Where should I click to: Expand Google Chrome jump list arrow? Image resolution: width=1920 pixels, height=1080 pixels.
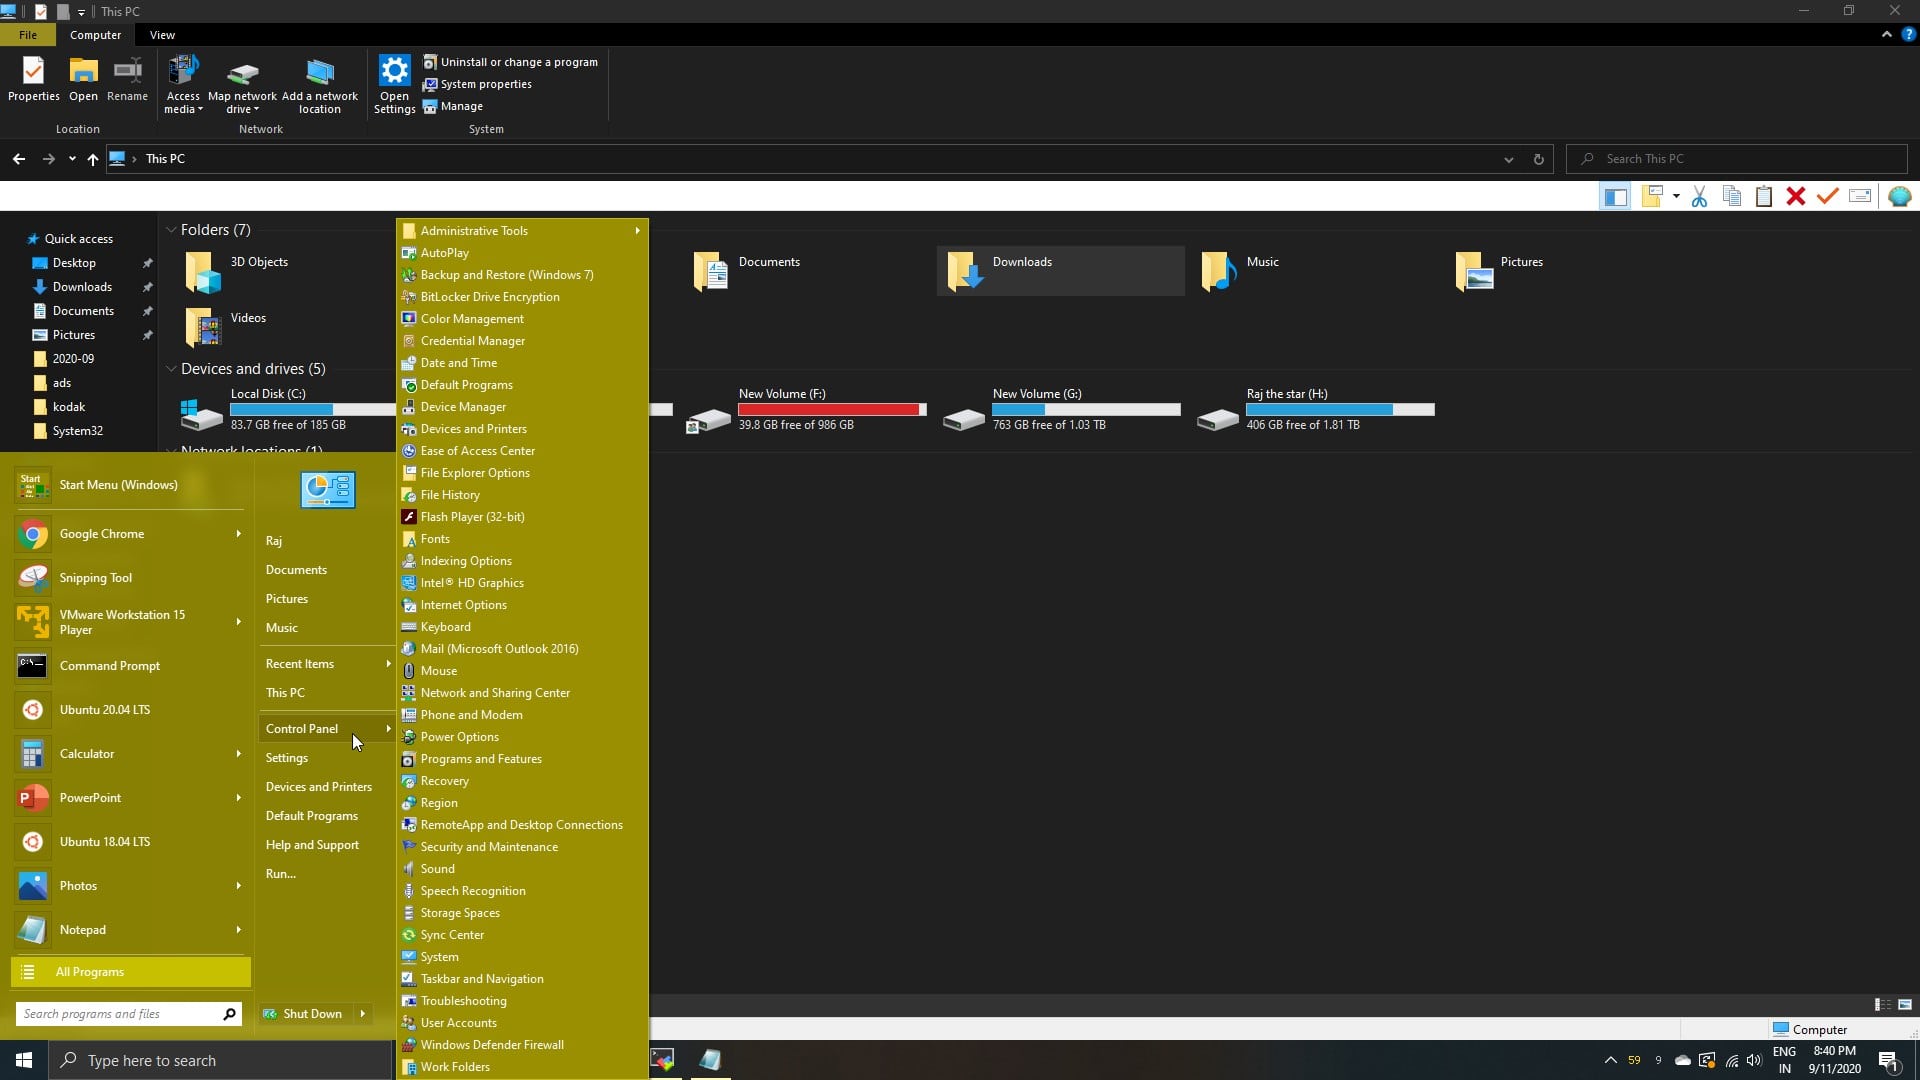[x=238, y=534]
